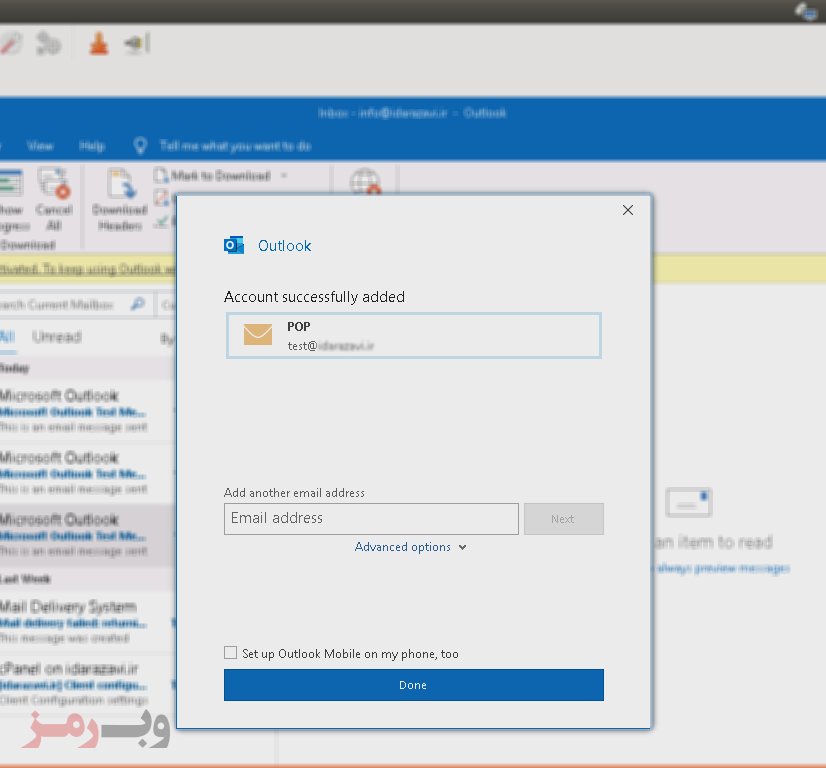The height and width of the screenshot is (768, 826).
Task: Click the Done button
Action: [414, 685]
